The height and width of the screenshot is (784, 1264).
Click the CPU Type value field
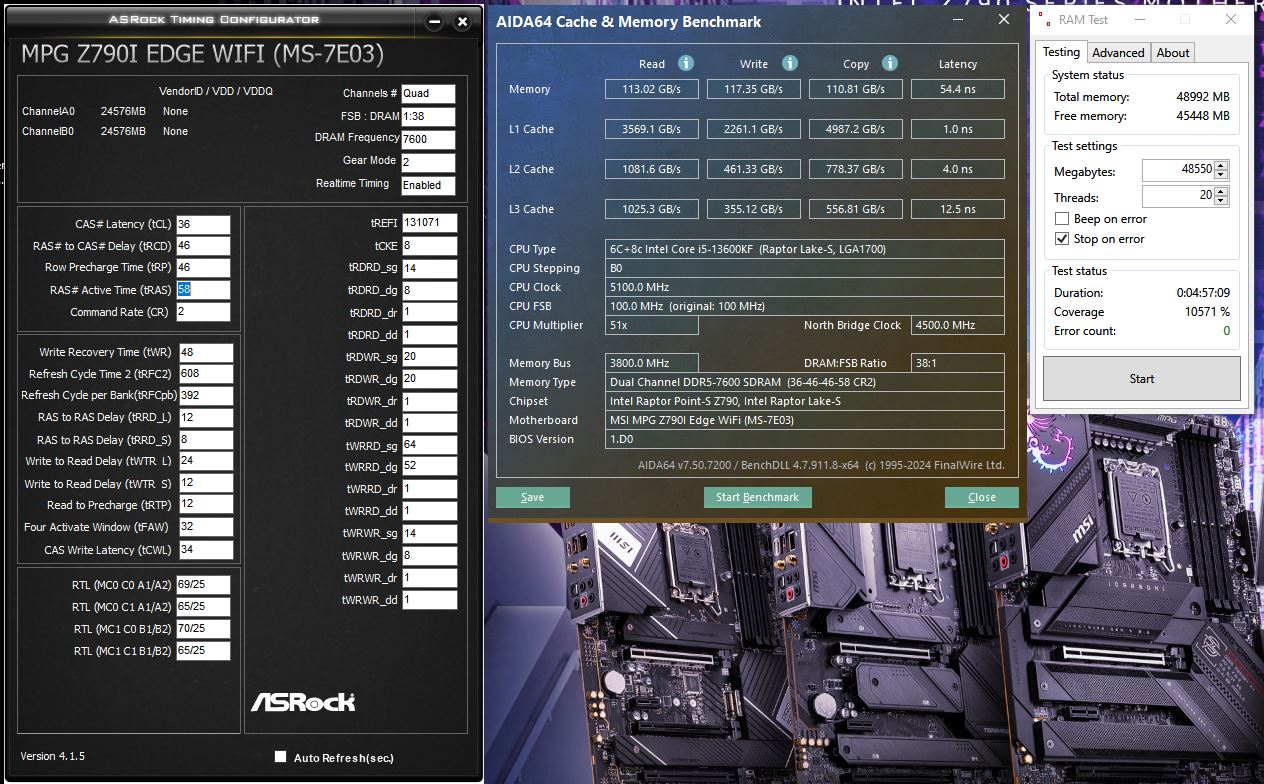(x=805, y=249)
